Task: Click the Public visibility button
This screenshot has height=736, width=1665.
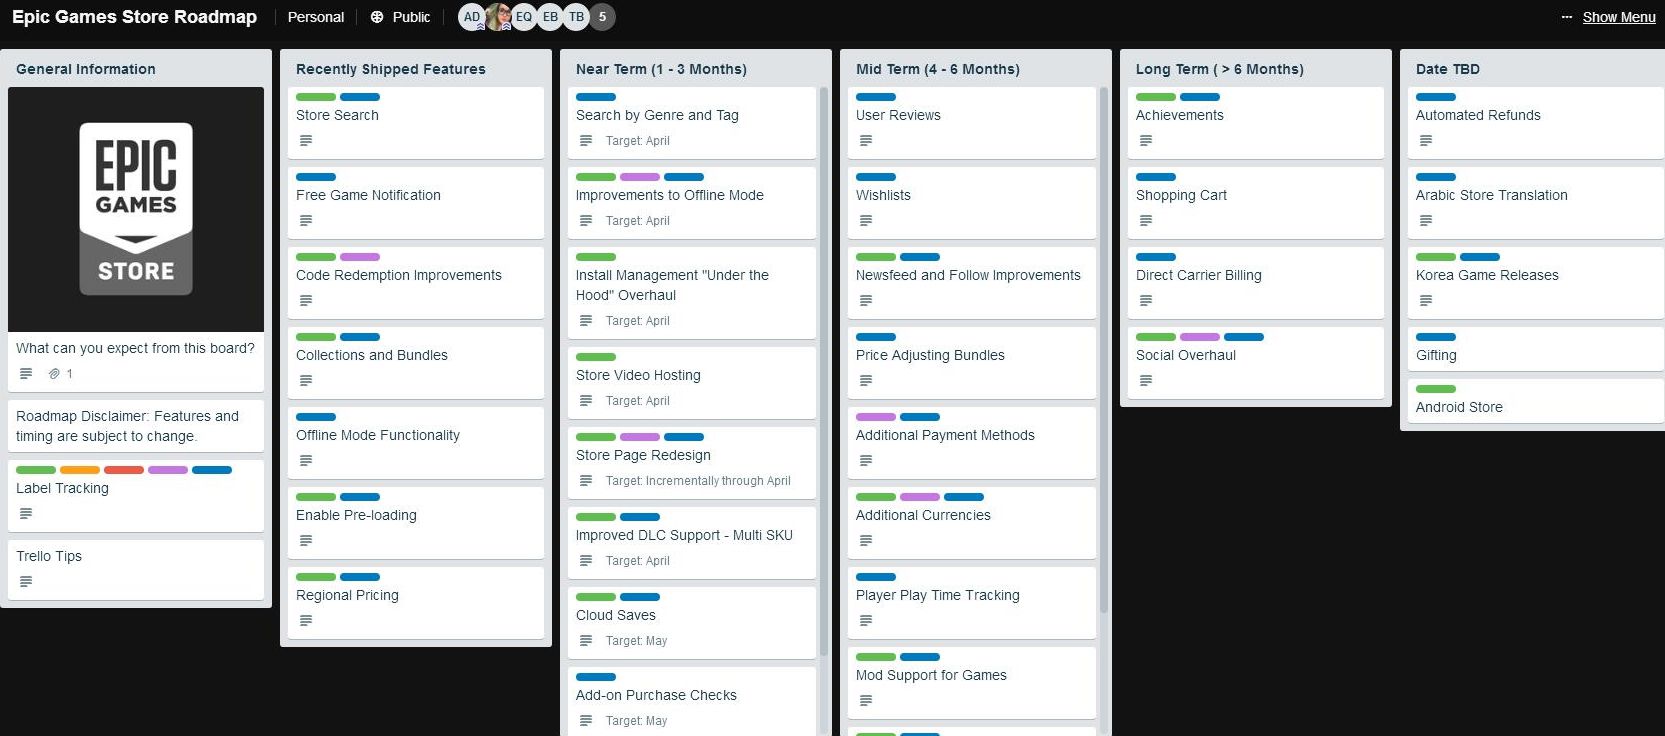Action: coord(400,17)
